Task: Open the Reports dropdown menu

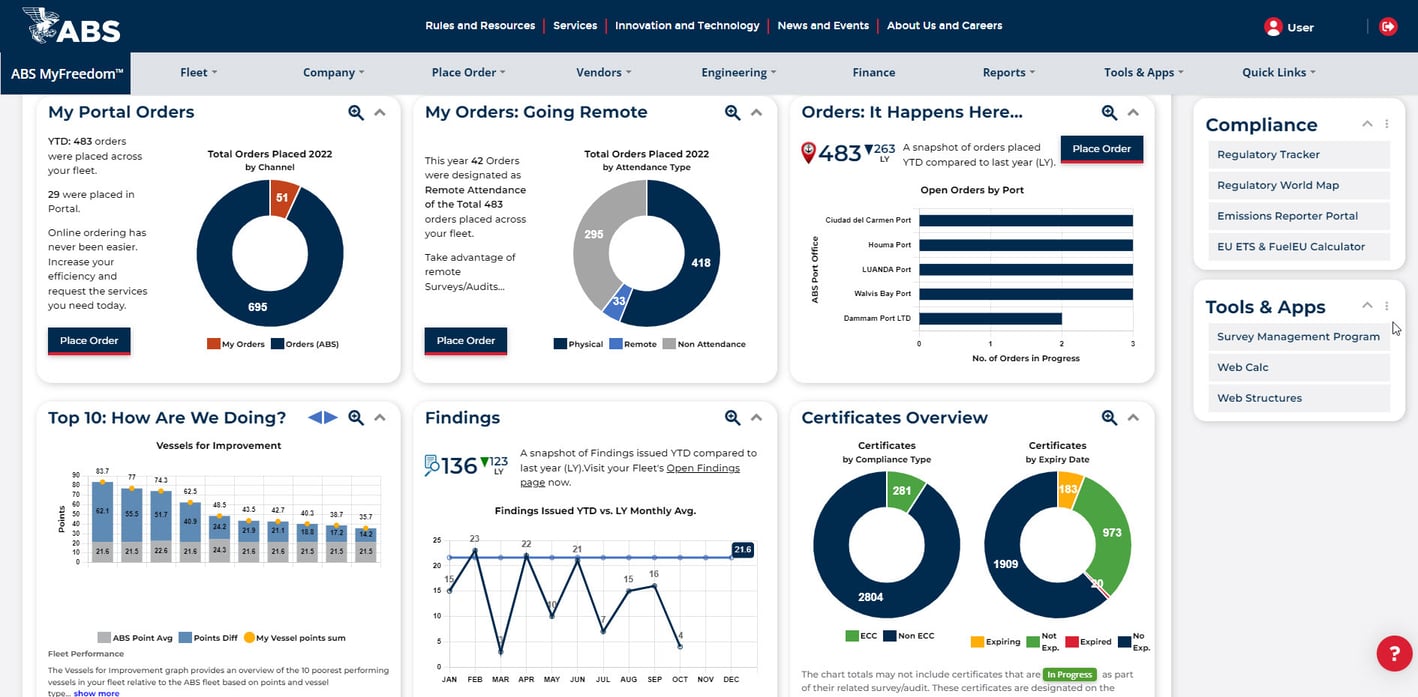Action: (1008, 72)
